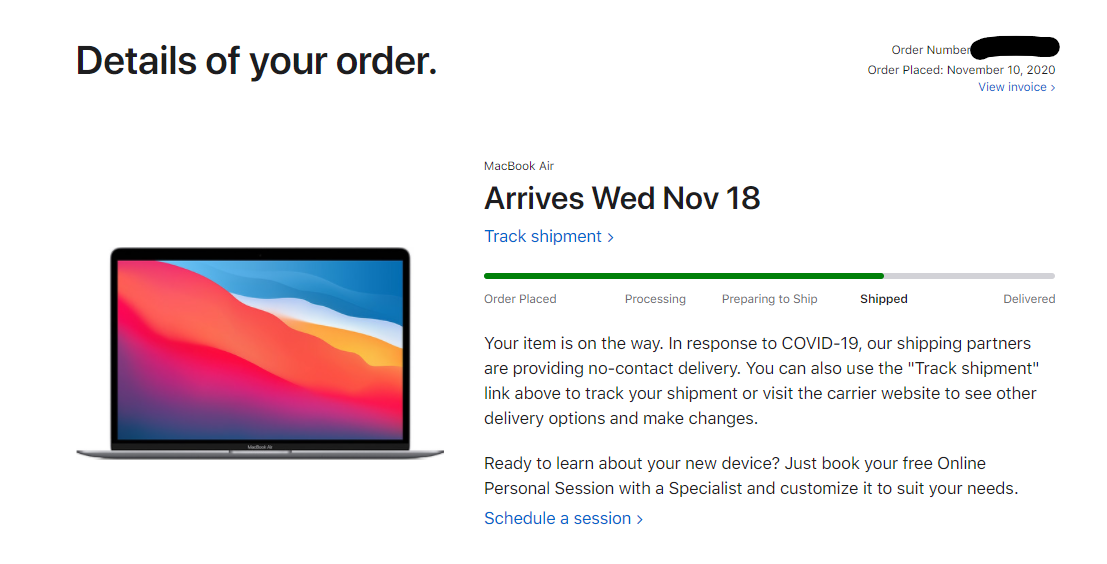Open the Schedule a session link
This screenshot has height=564, width=1107.
click(x=557, y=519)
